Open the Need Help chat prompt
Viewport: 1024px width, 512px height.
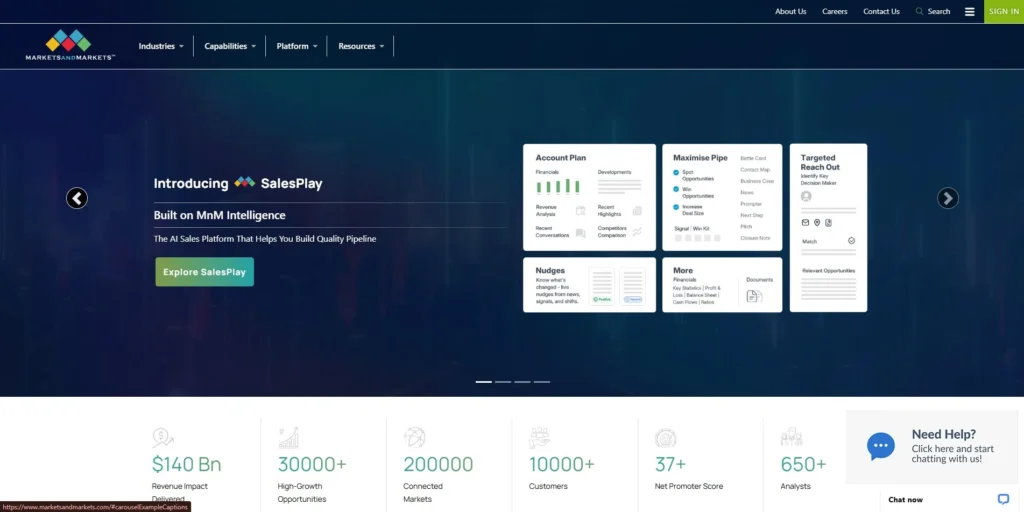coord(932,447)
